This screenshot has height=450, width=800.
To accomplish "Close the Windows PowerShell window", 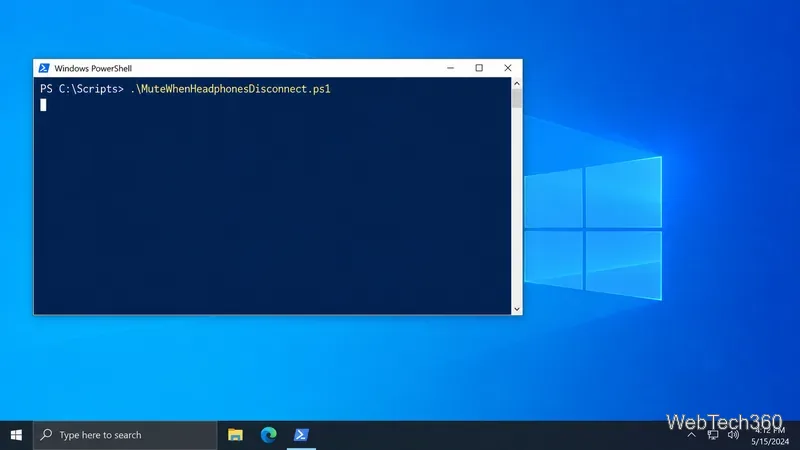I will pos(508,68).
